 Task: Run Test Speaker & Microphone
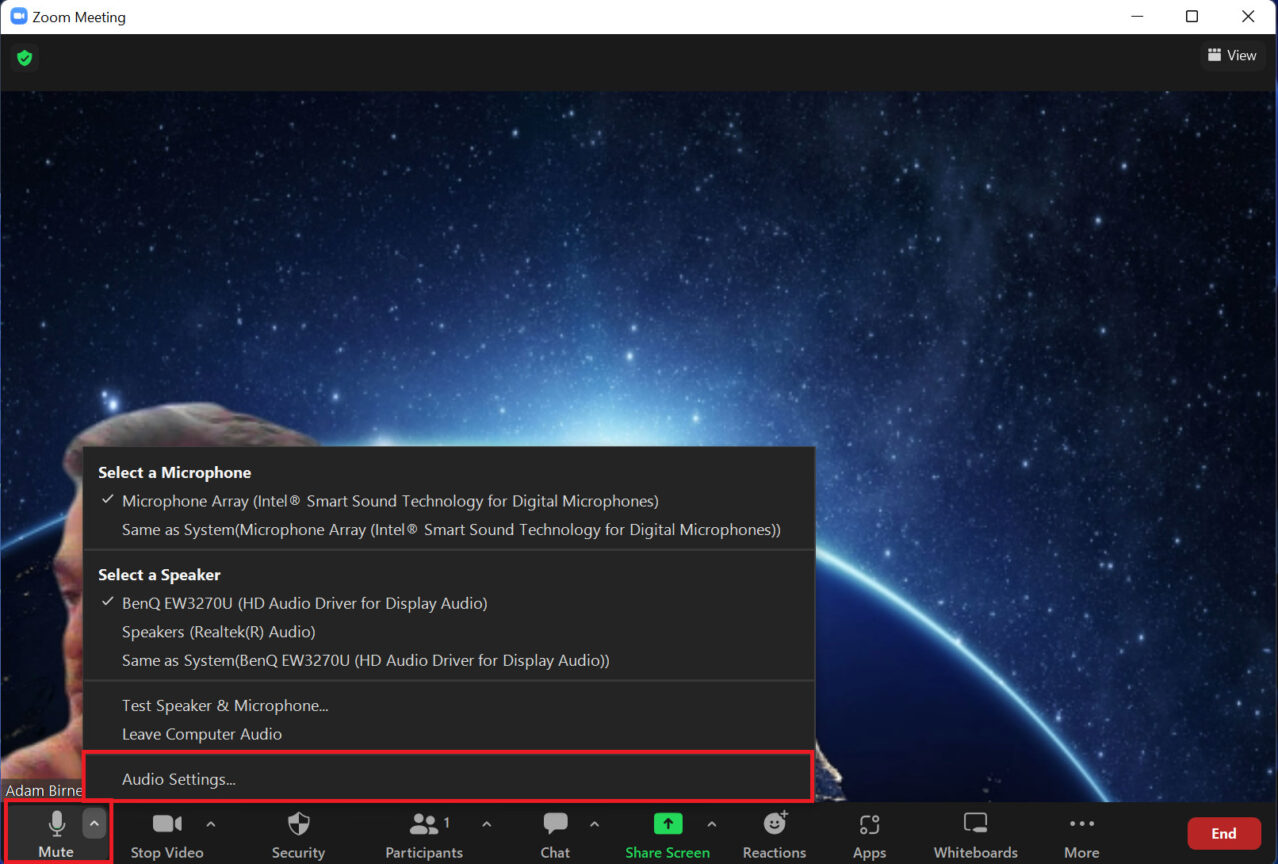(x=224, y=705)
